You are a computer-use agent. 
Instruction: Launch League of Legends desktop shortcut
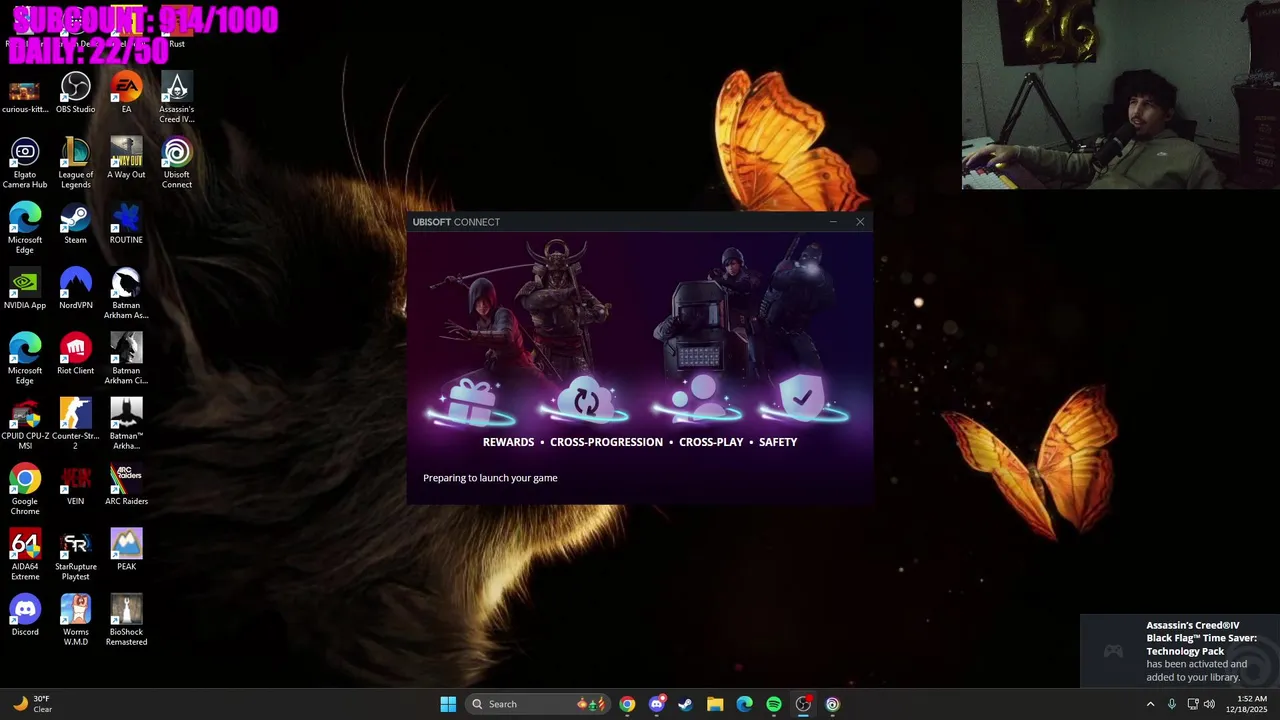[x=76, y=163]
